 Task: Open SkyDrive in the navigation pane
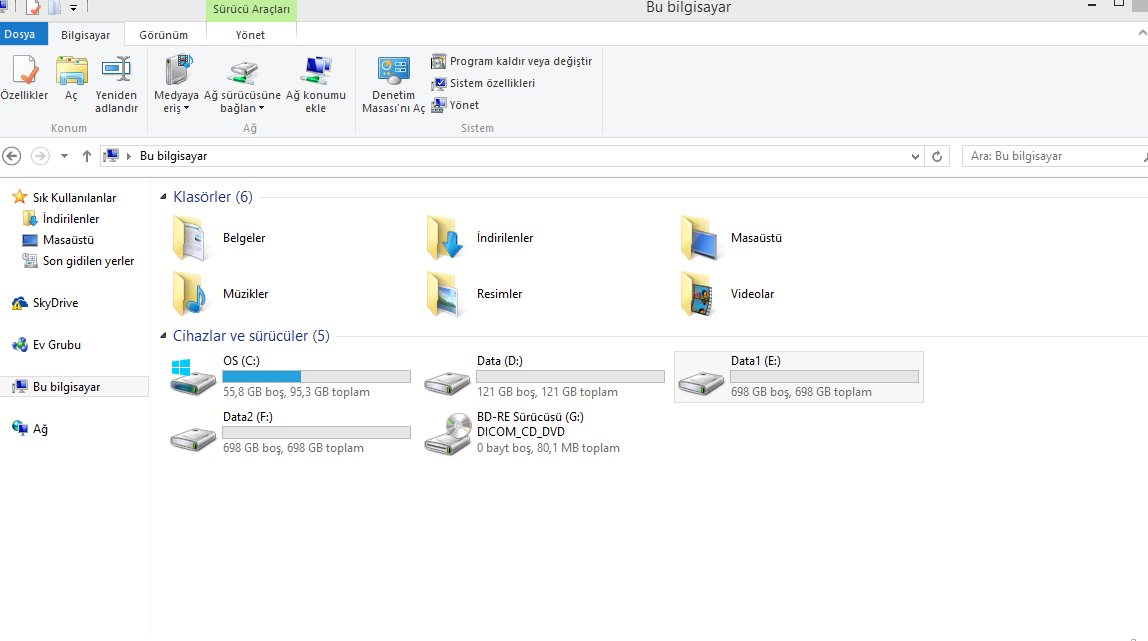(x=55, y=303)
